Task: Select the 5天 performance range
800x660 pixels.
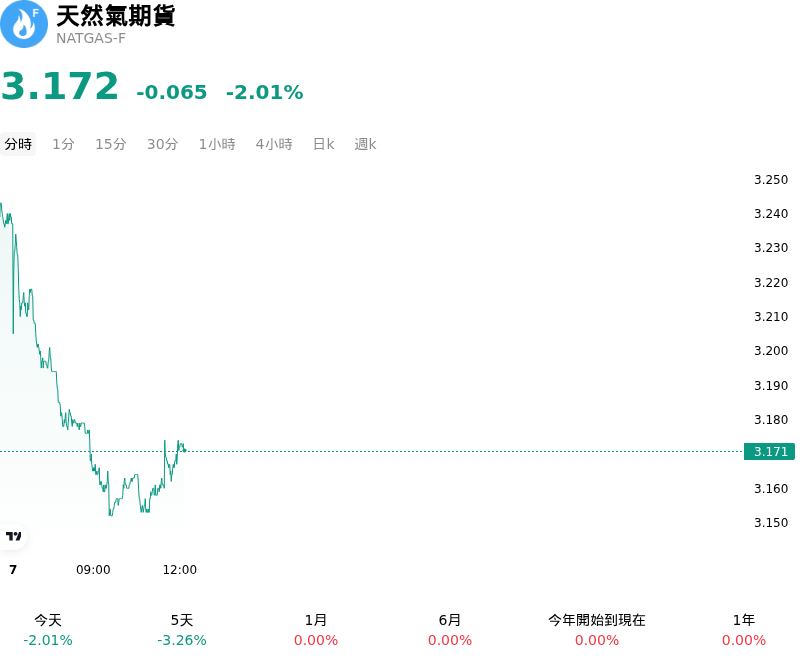Action: (x=182, y=630)
